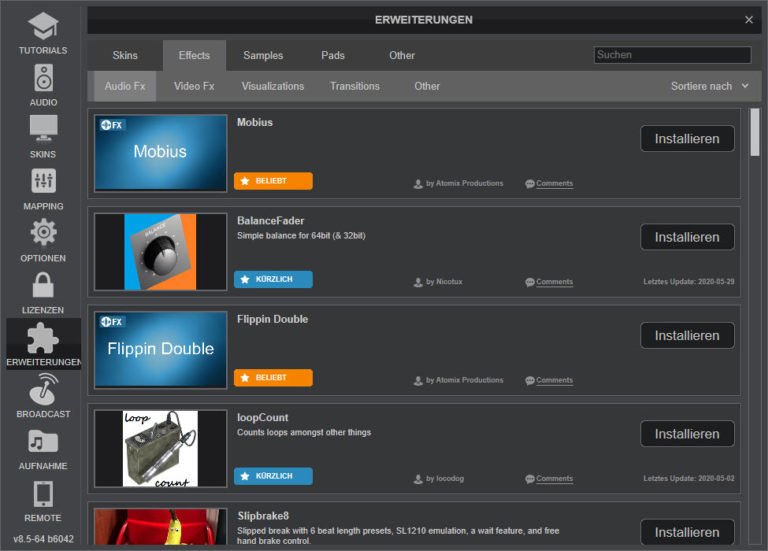Click the Beliebt star badge on Flippin Double

[273, 378]
